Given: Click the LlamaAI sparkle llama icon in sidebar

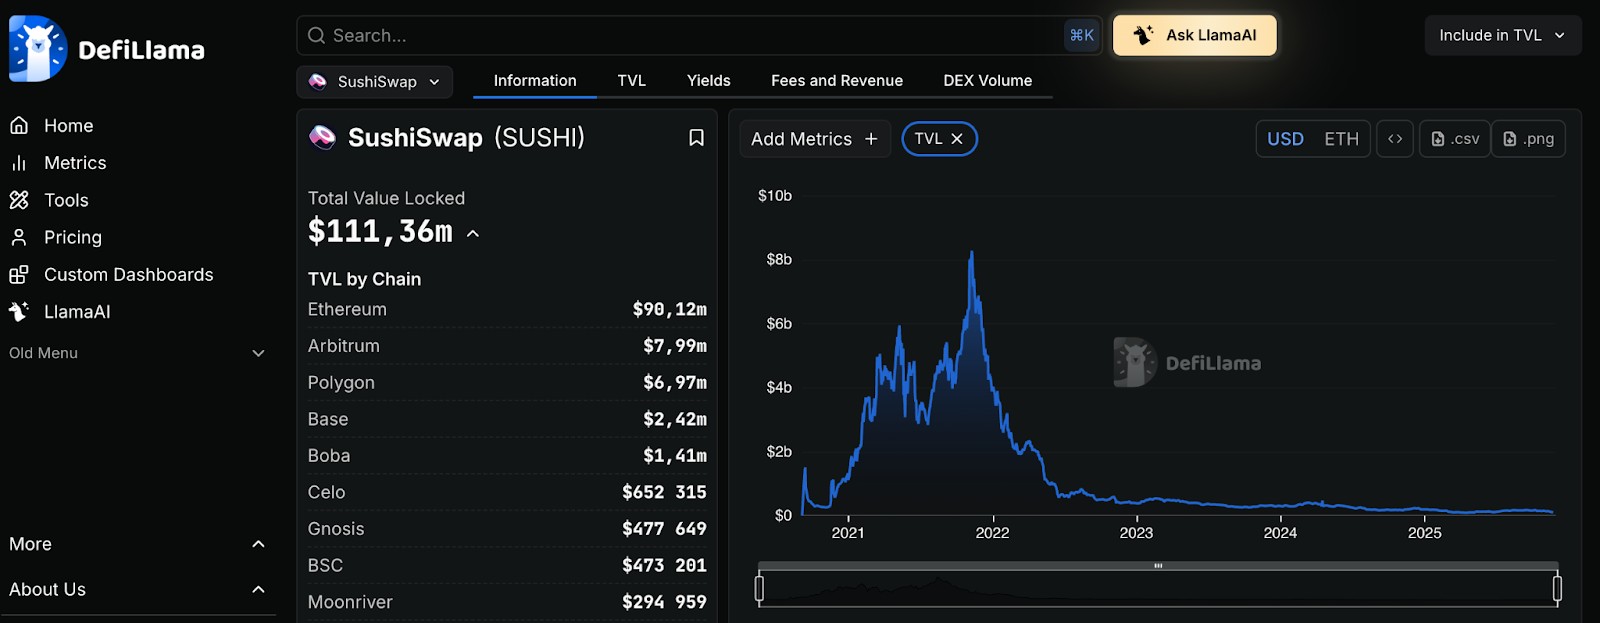Looking at the screenshot, I should tap(19, 312).
